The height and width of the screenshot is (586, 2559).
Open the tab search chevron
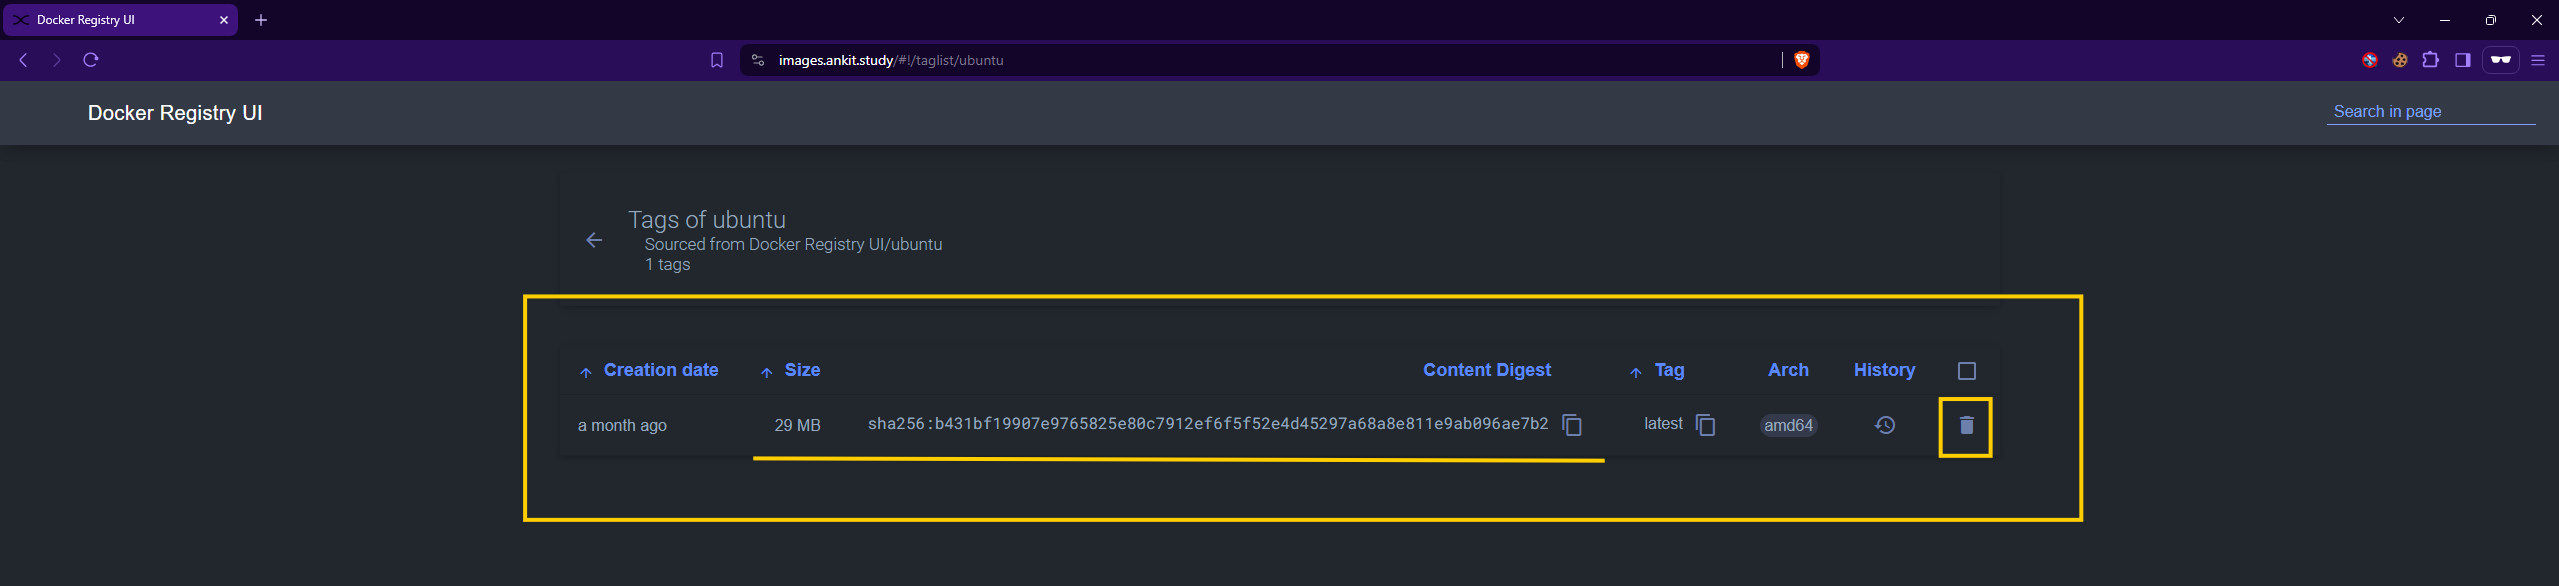(2398, 20)
